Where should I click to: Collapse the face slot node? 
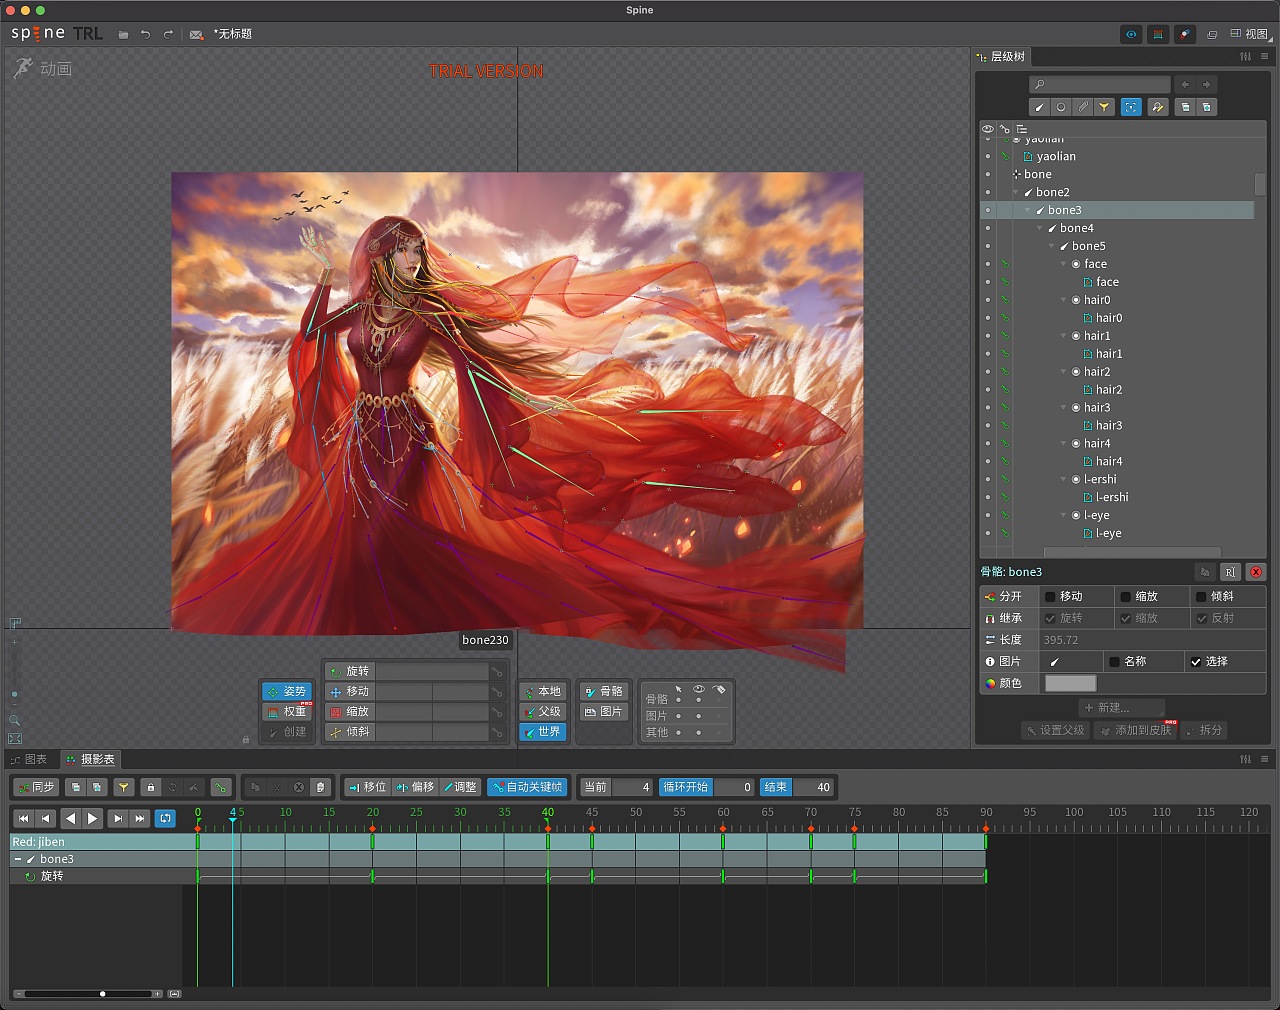(1064, 264)
